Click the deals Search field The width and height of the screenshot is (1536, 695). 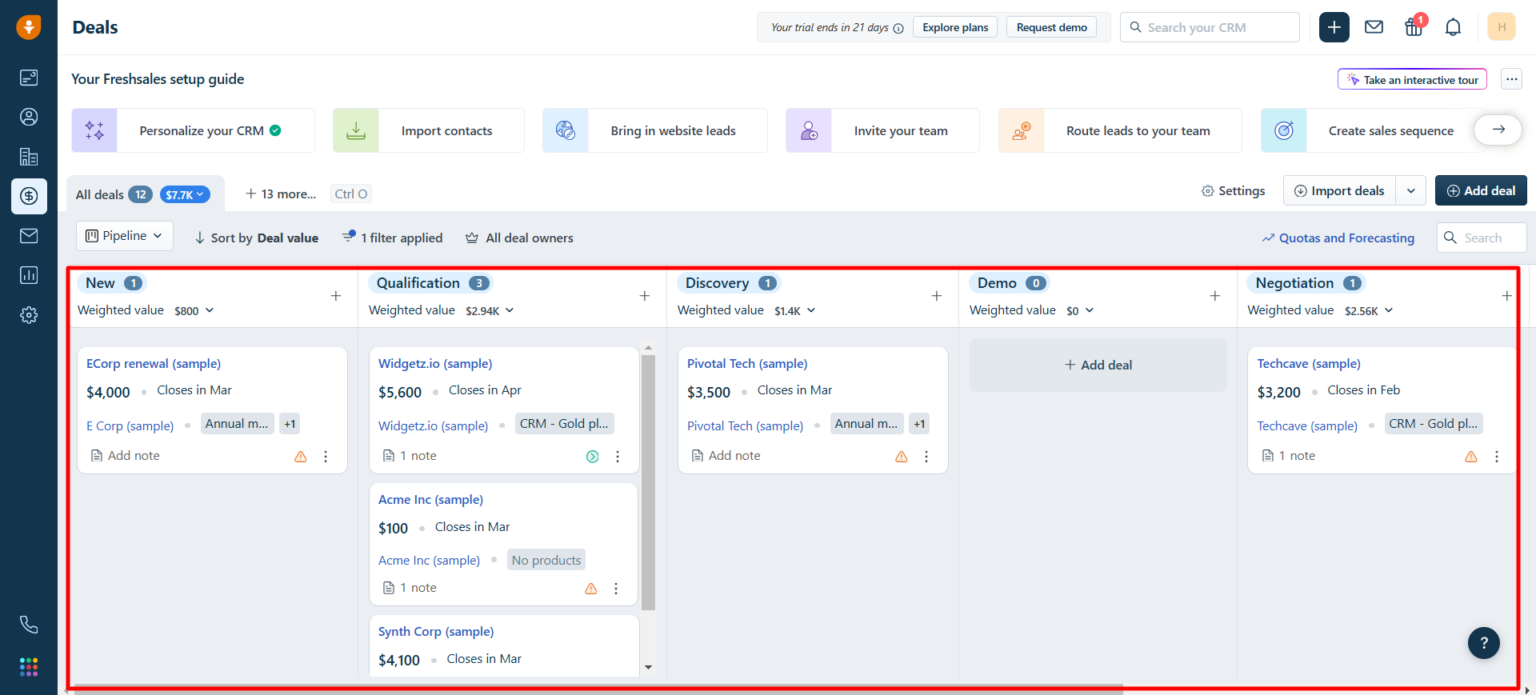[1482, 238]
